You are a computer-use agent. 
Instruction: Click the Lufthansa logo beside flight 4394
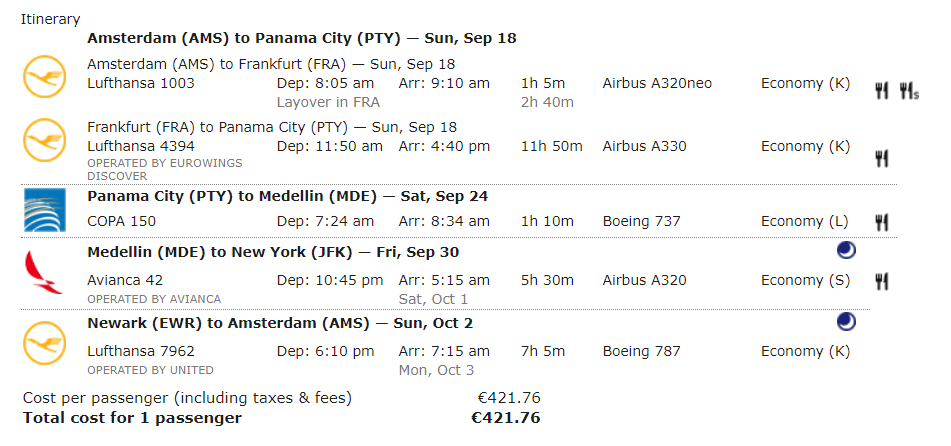click(x=44, y=140)
